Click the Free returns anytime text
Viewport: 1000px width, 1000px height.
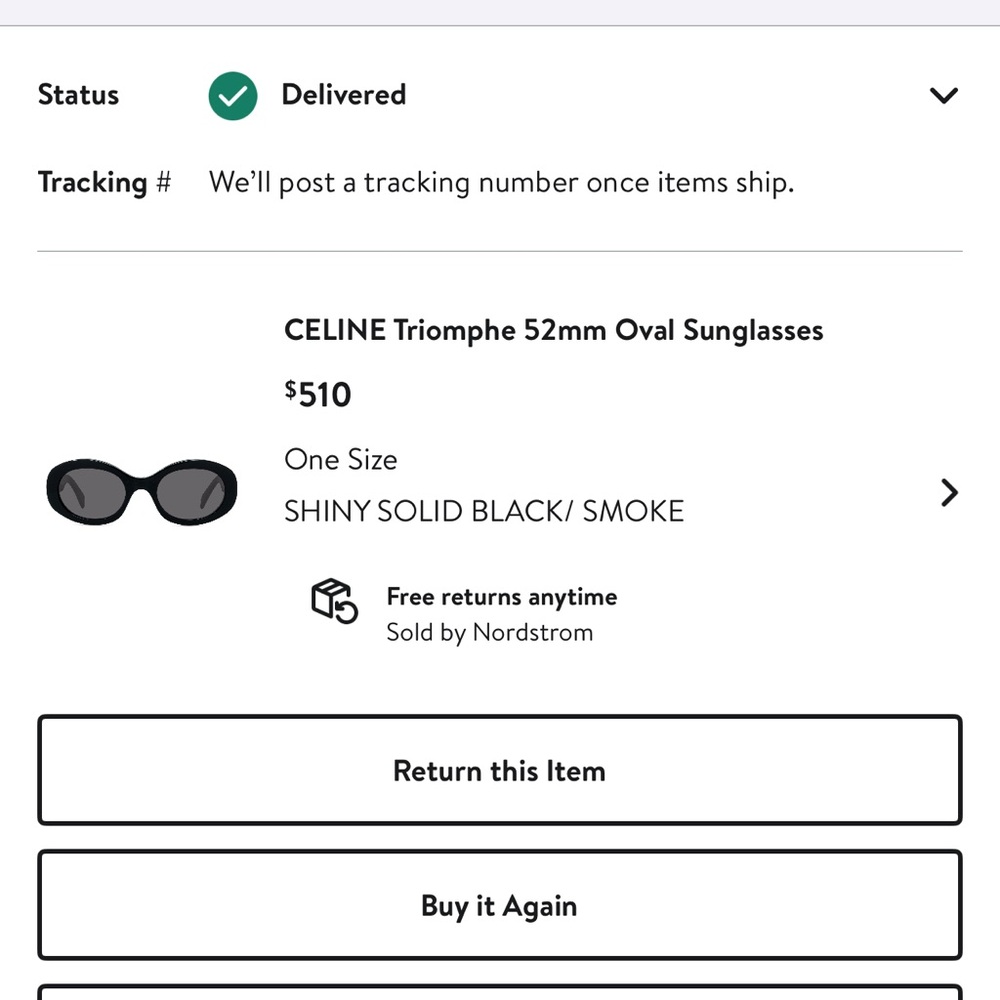click(x=501, y=596)
